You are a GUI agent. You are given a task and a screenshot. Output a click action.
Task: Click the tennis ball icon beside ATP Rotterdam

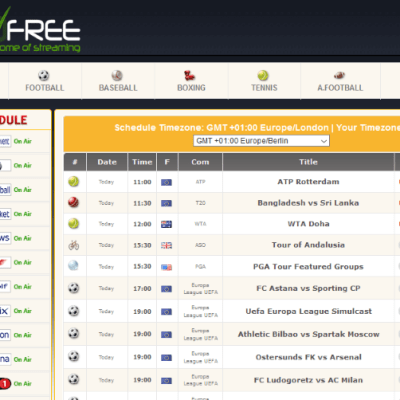[x=74, y=182]
